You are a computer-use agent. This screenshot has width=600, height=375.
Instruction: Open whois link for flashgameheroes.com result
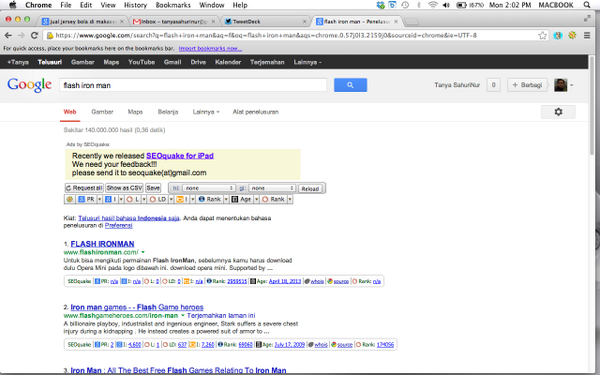tap(318, 345)
